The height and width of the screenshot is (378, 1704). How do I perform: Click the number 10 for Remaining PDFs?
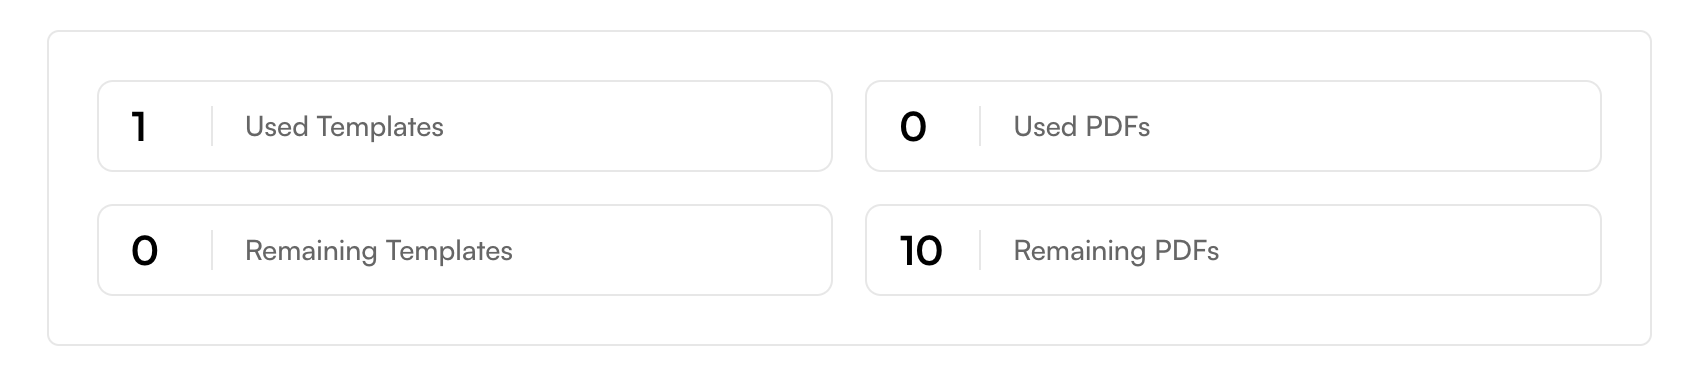tap(921, 251)
